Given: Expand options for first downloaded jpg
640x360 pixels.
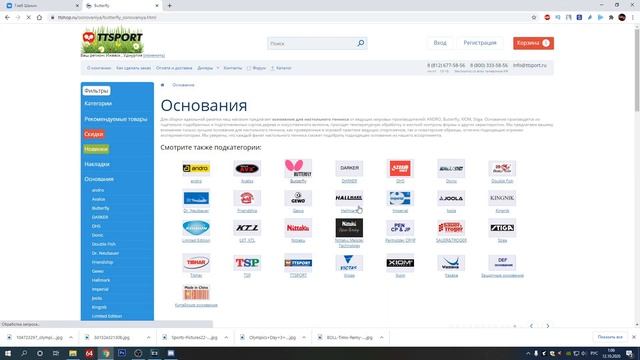Looking at the screenshot, I should (x=71, y=338).
